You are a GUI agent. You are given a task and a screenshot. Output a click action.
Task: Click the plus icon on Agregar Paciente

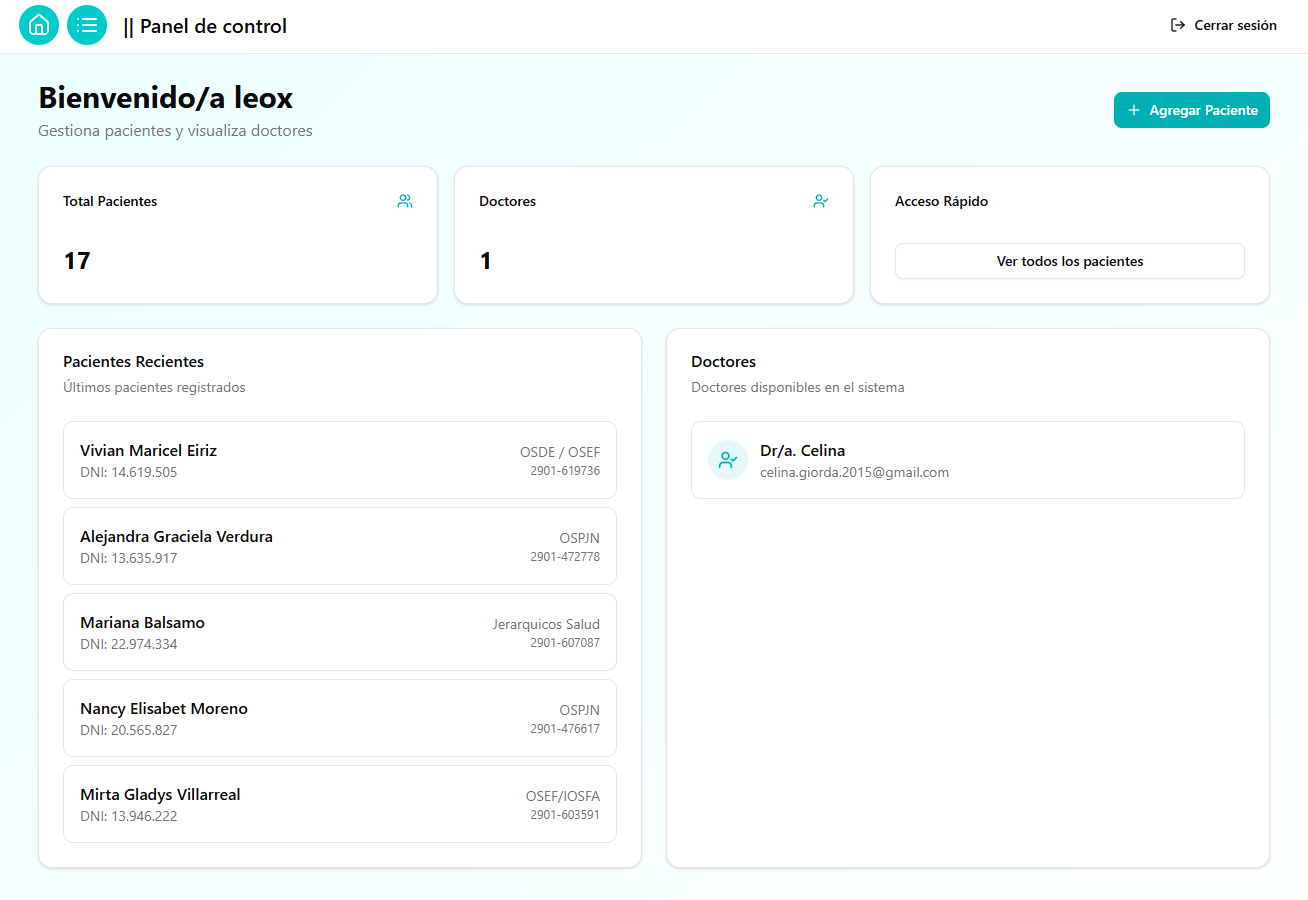[1134, 110]
